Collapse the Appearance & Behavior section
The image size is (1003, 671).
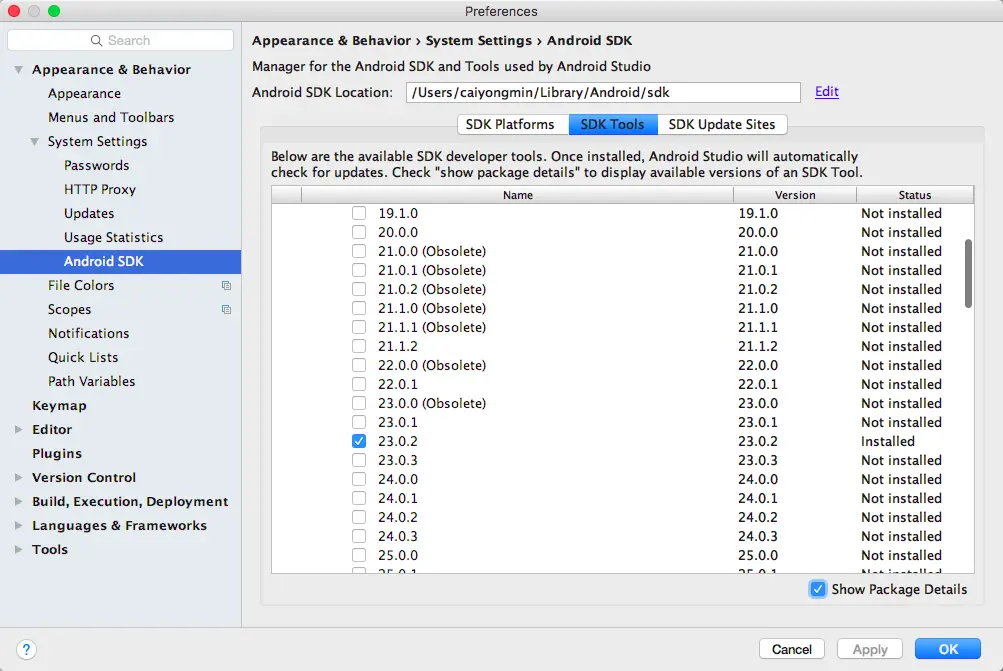[19, 70]
